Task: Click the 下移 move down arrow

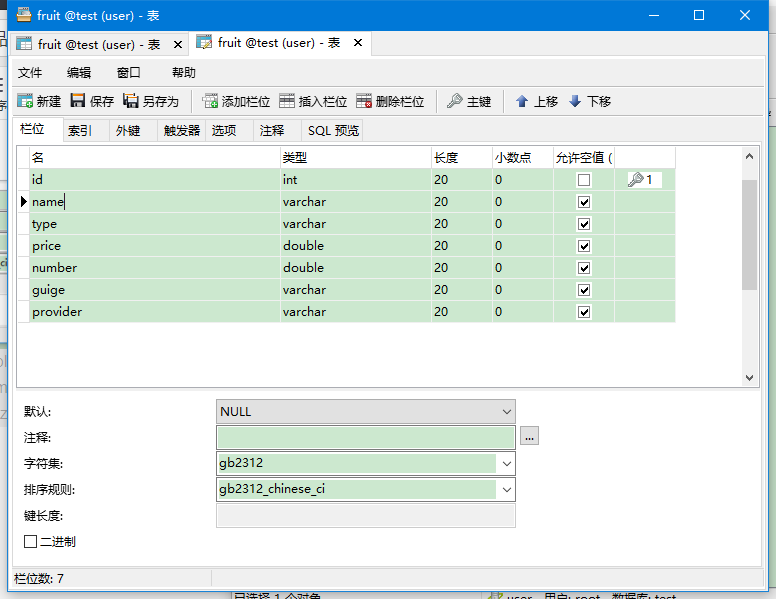Action: tap(575, 101)
